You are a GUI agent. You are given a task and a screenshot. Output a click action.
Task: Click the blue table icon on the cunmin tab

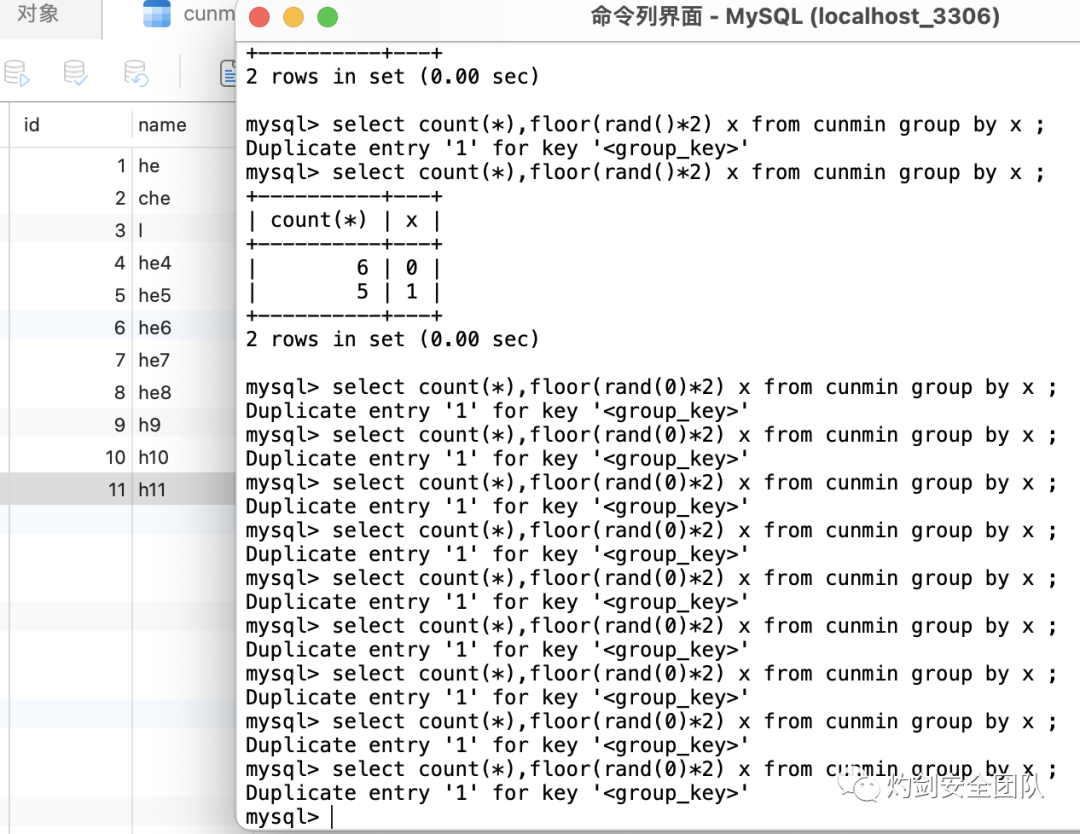(x=157, y=13)
